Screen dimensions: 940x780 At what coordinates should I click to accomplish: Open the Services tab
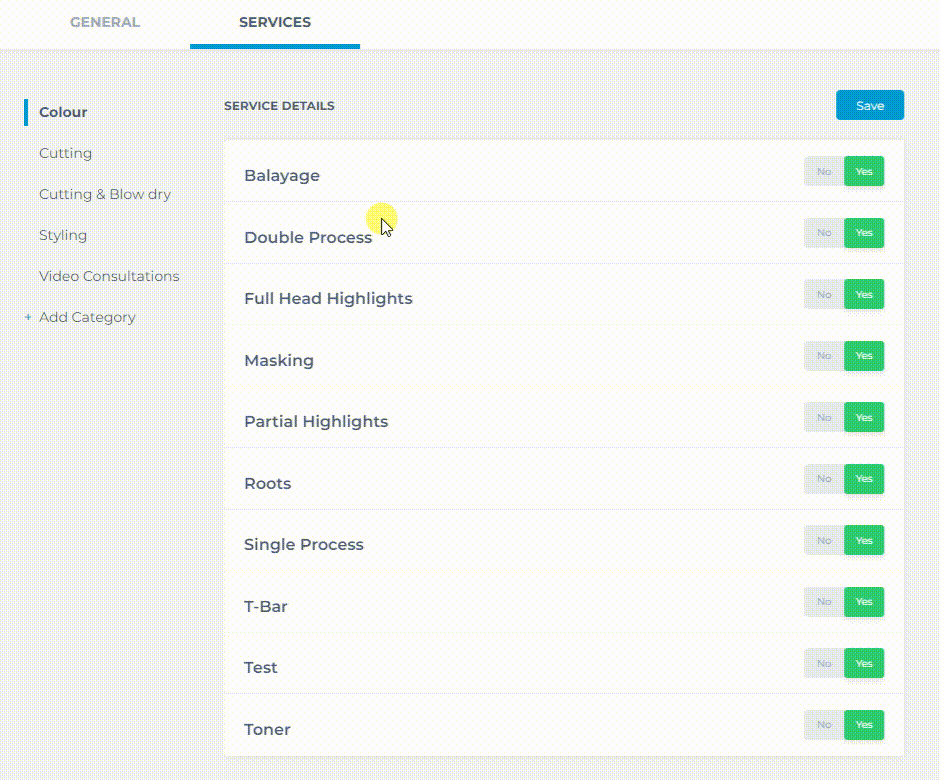pos(275,22)
